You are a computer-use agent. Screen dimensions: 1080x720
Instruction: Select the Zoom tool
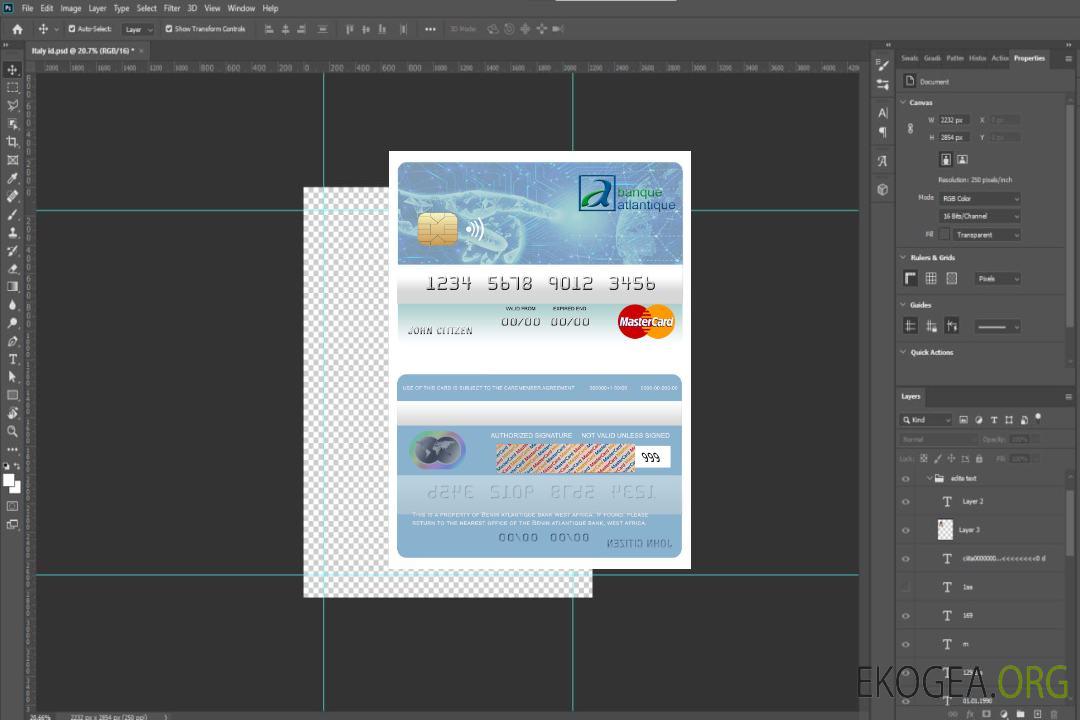(12, 431)
